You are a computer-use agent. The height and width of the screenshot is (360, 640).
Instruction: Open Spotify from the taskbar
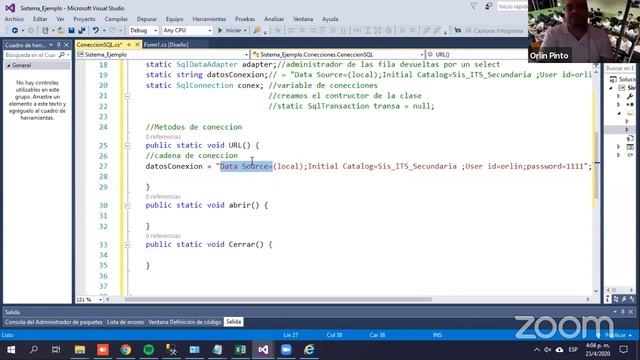tap(149, 350)
